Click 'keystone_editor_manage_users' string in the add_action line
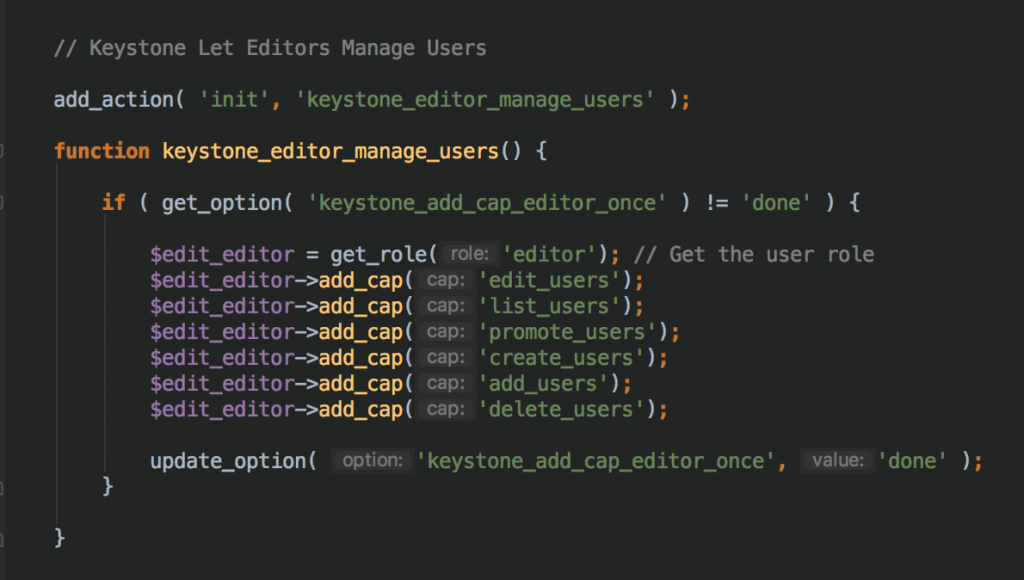The width and height of the screenshot is (1024, 580). pyautogui.click(x=474, y=100)
